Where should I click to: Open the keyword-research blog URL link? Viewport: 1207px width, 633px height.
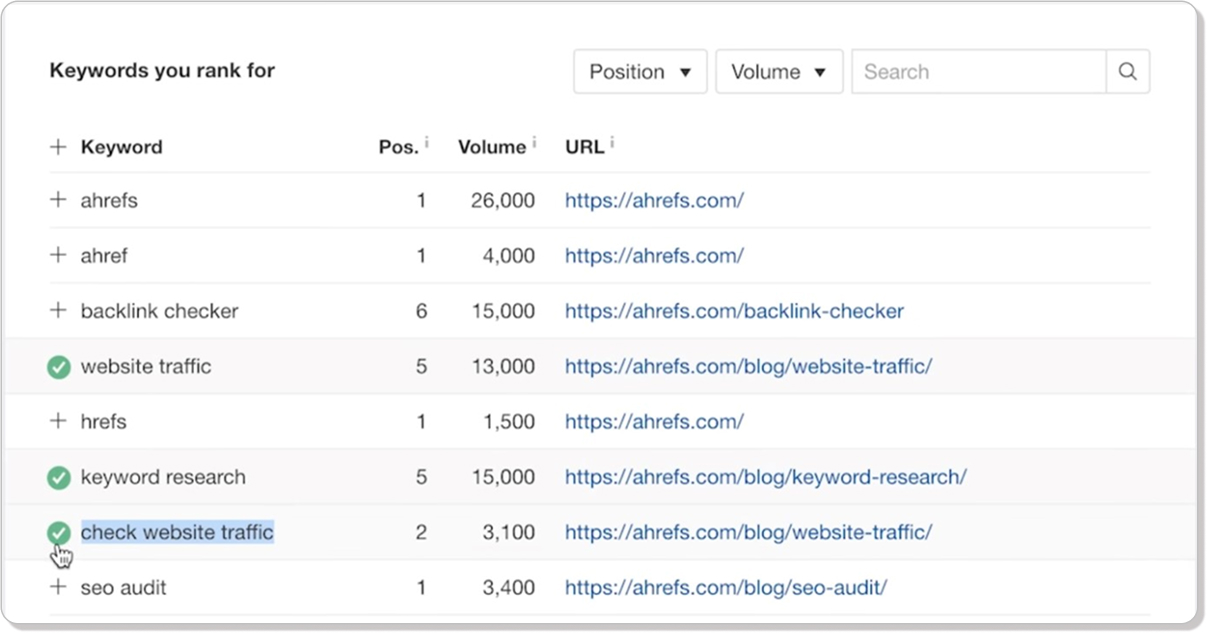click(x=765, y=477)
